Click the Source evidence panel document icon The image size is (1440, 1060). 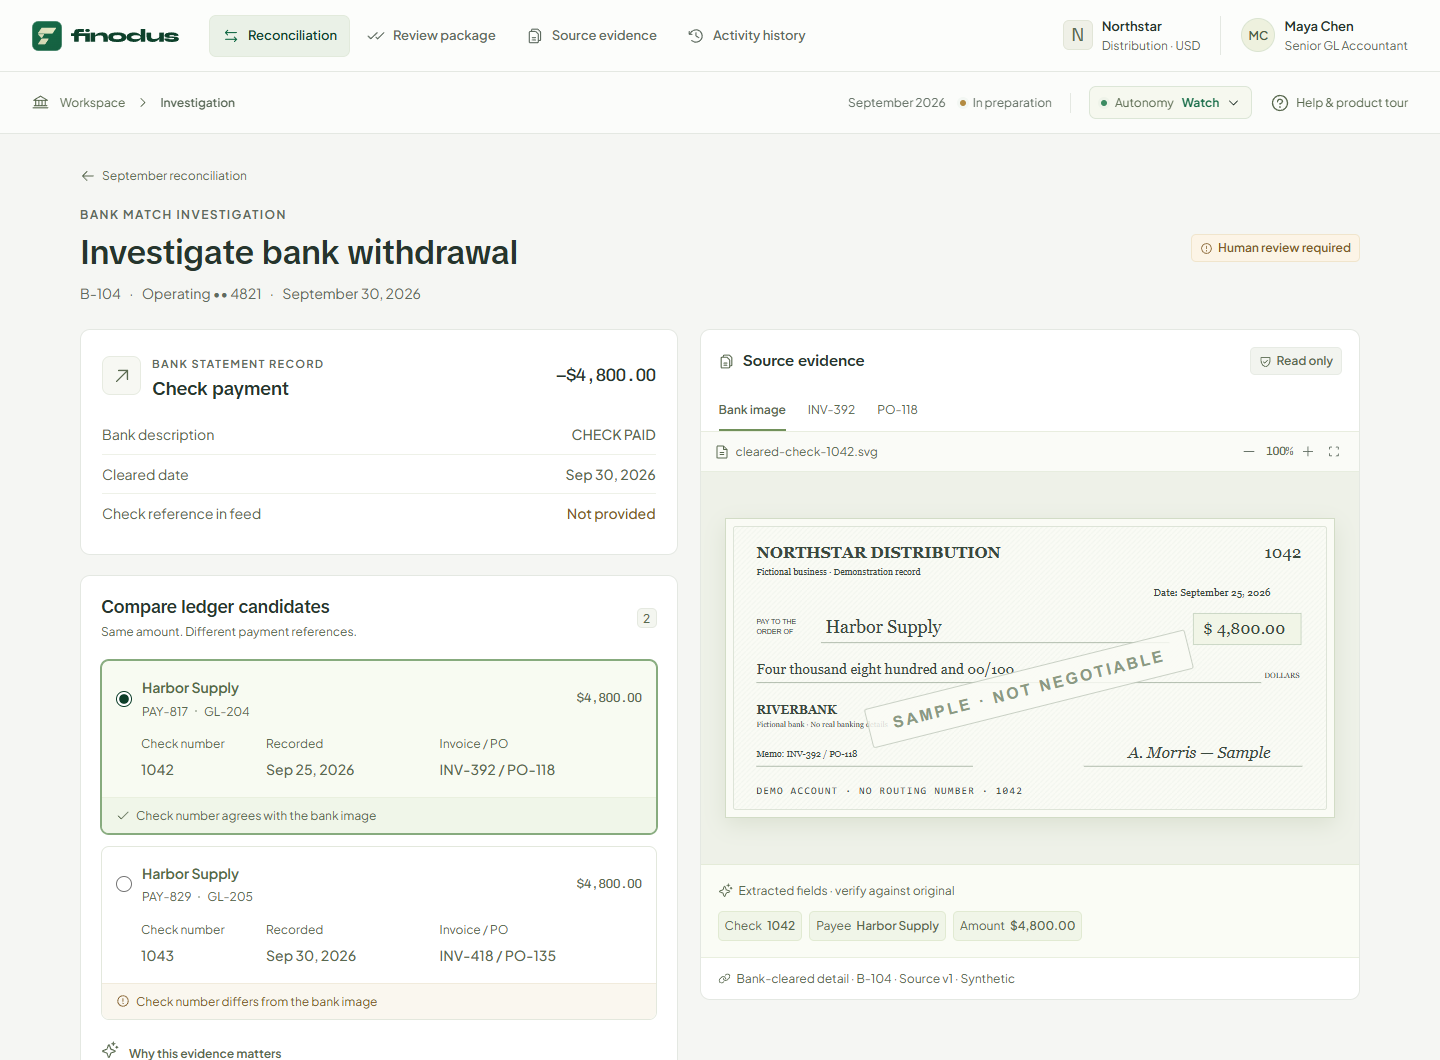point(727,362)
